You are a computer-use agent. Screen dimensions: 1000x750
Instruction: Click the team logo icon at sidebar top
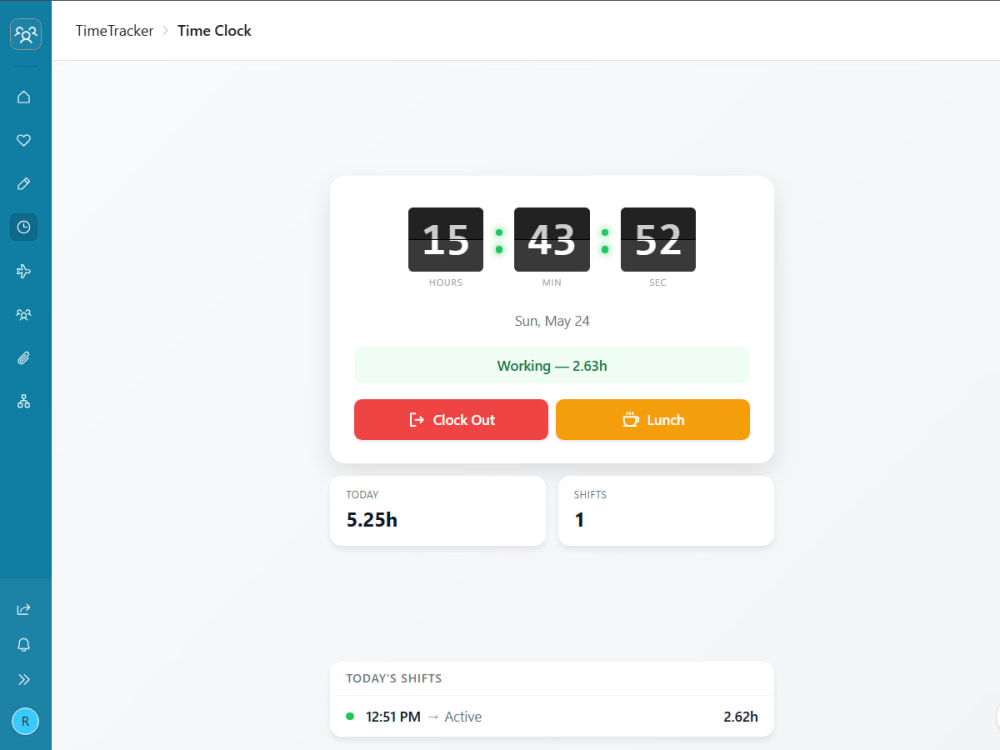[26, 34]
